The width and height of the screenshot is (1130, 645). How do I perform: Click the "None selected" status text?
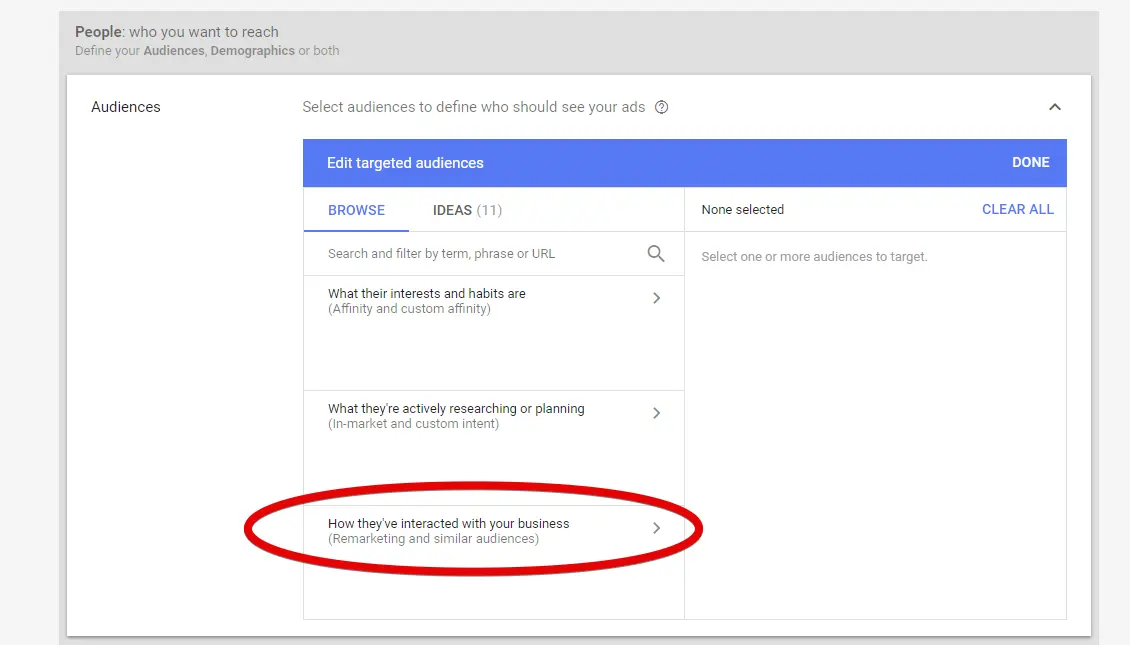coord(742,210)
